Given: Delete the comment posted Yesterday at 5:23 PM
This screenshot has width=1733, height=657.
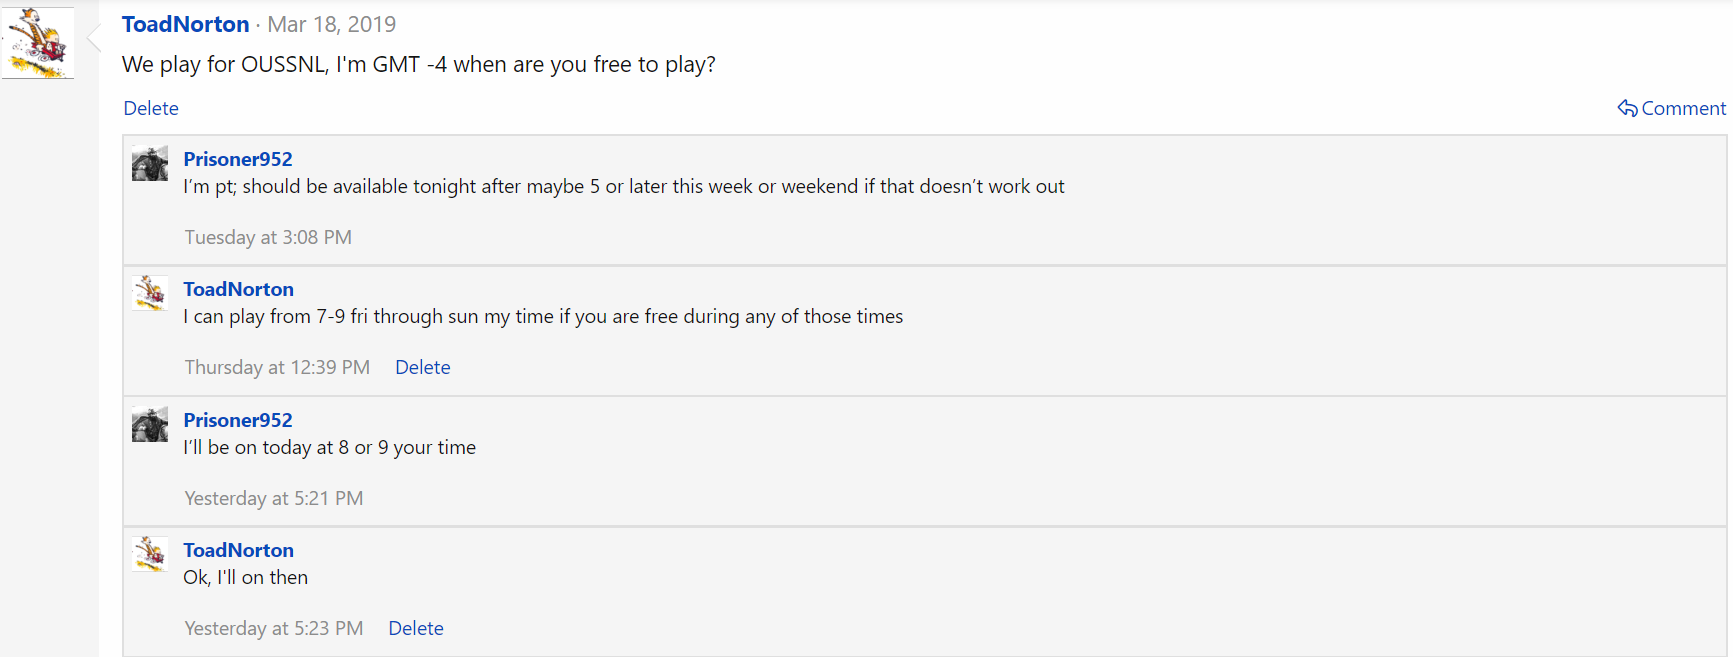Looking at the screenshot, I should click(416, 628).
